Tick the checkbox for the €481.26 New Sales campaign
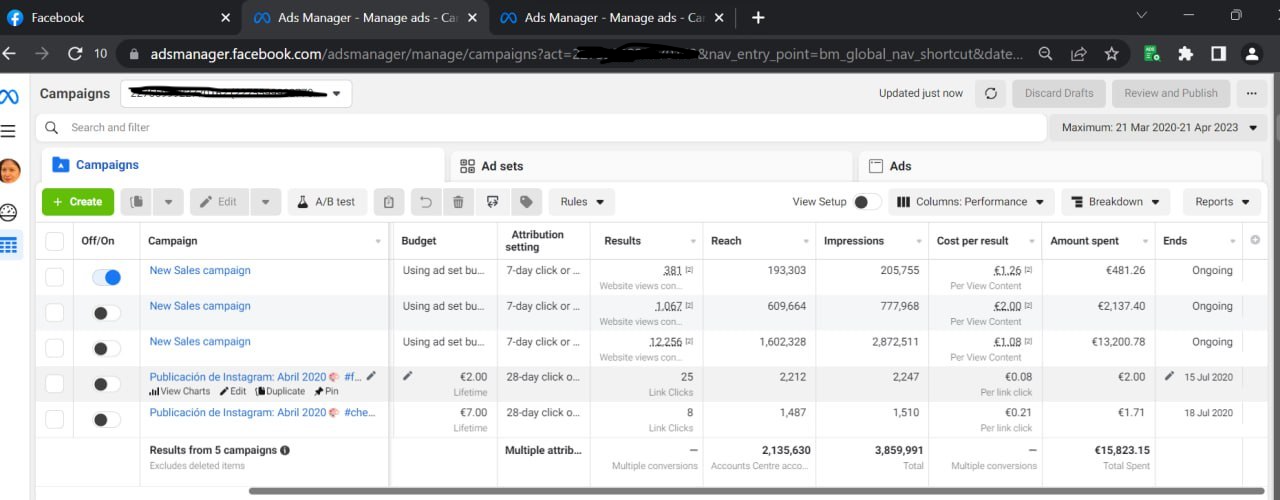The height and width of the screenshot is (500, 1280). [54, 277]
